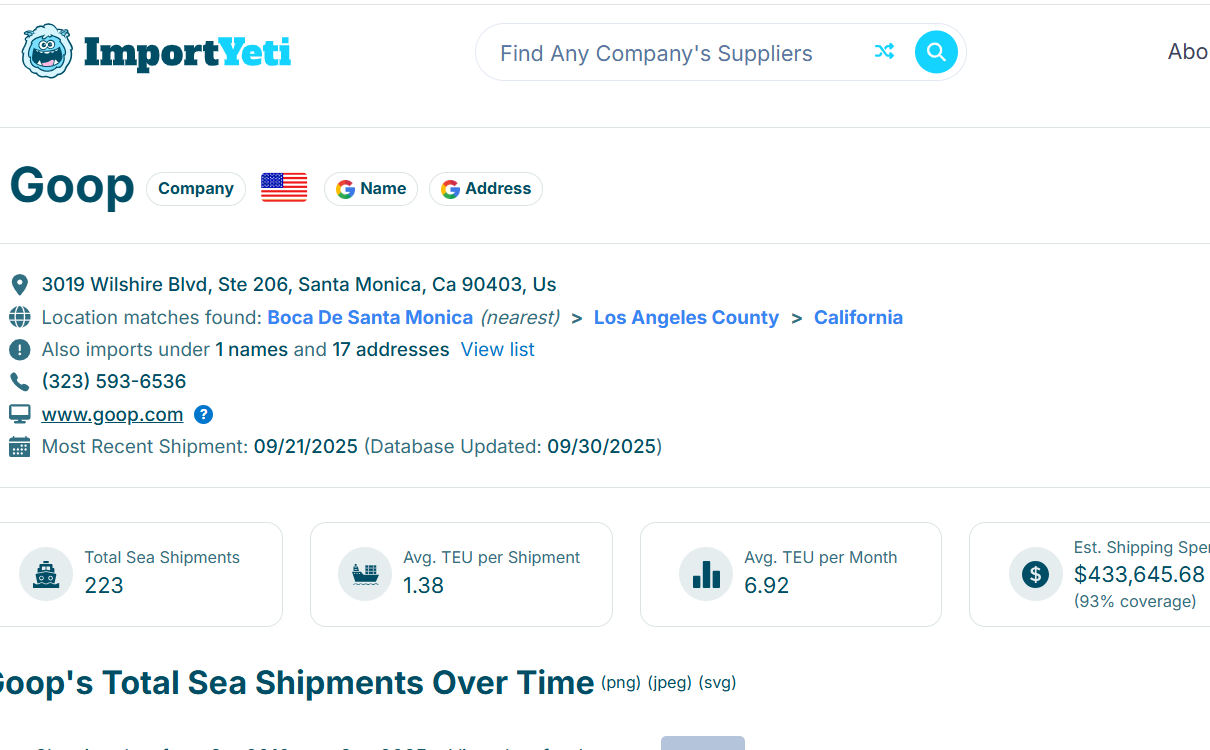Click the shuffle random company icon
The width and height of the screenshot is (1210, 750).
click(884, 52)
